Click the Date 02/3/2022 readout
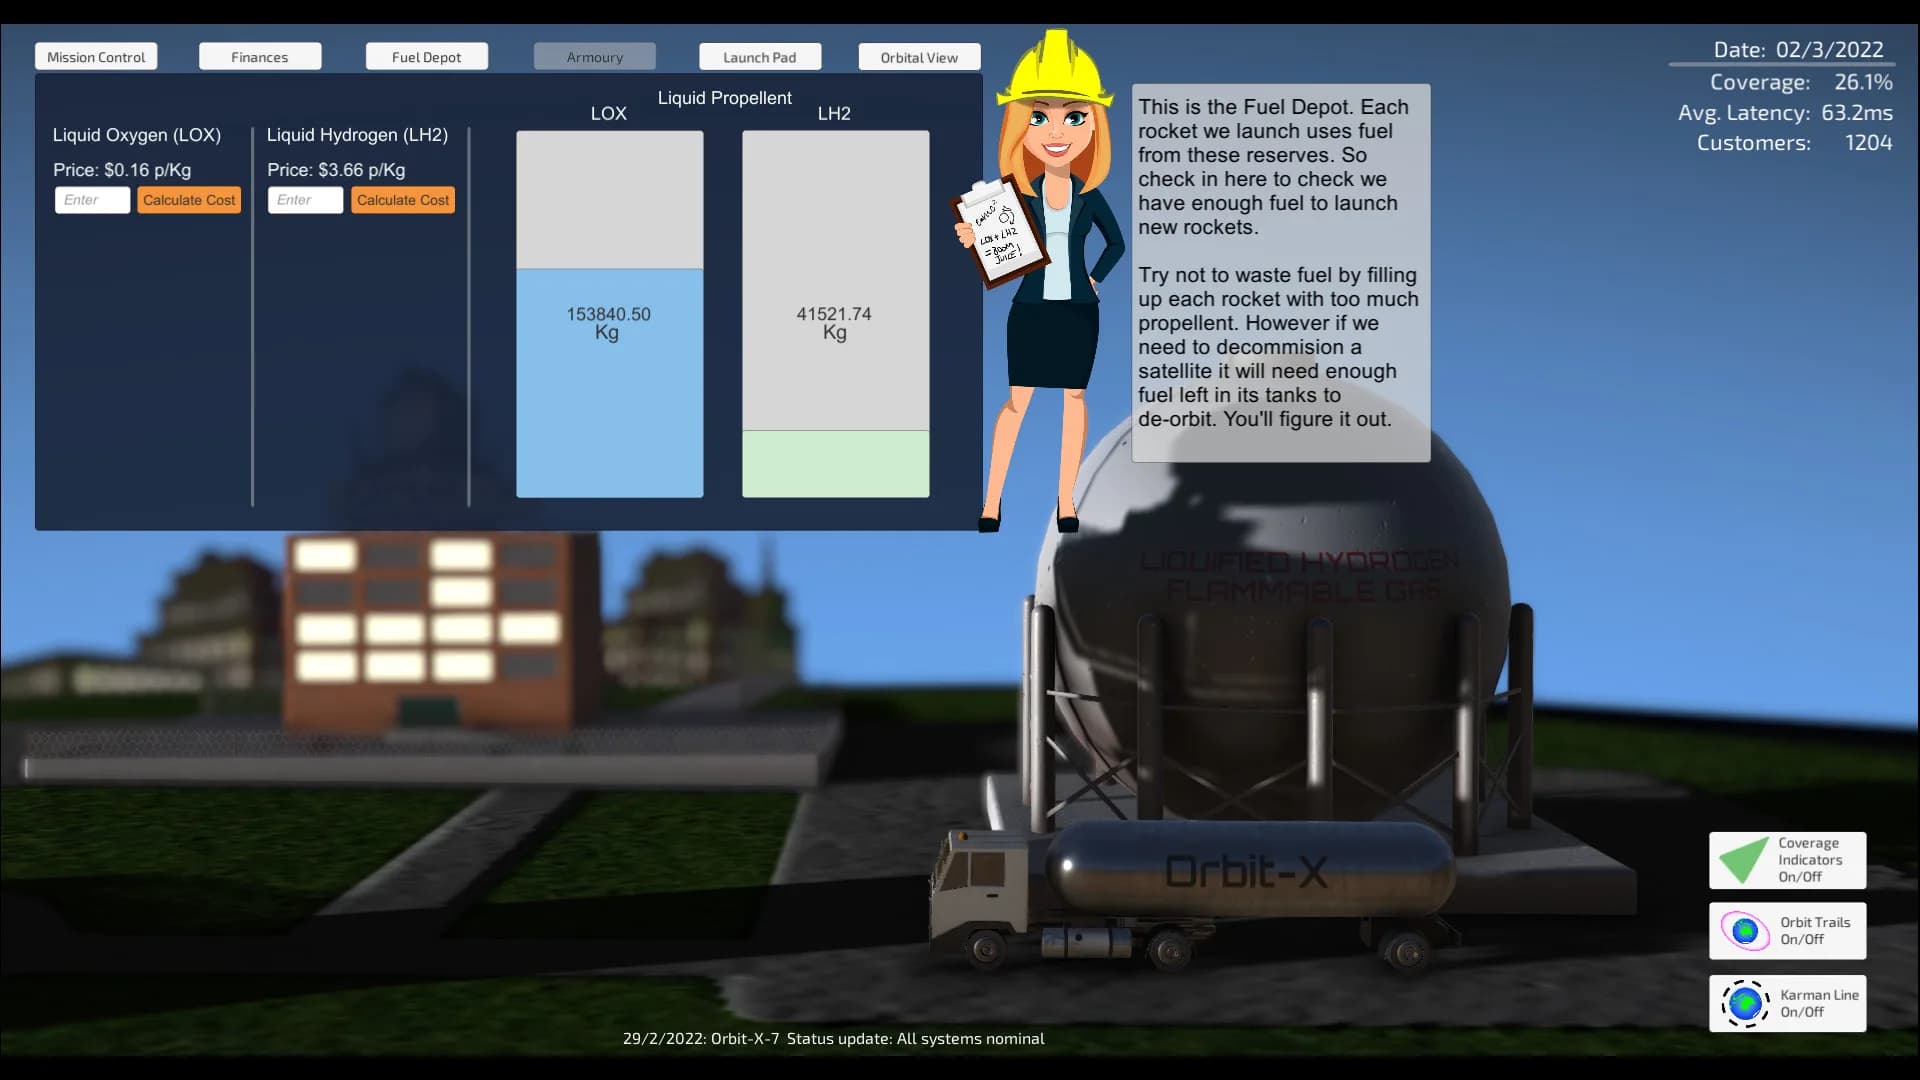 pyautogui.click(x=1798, y=50)
